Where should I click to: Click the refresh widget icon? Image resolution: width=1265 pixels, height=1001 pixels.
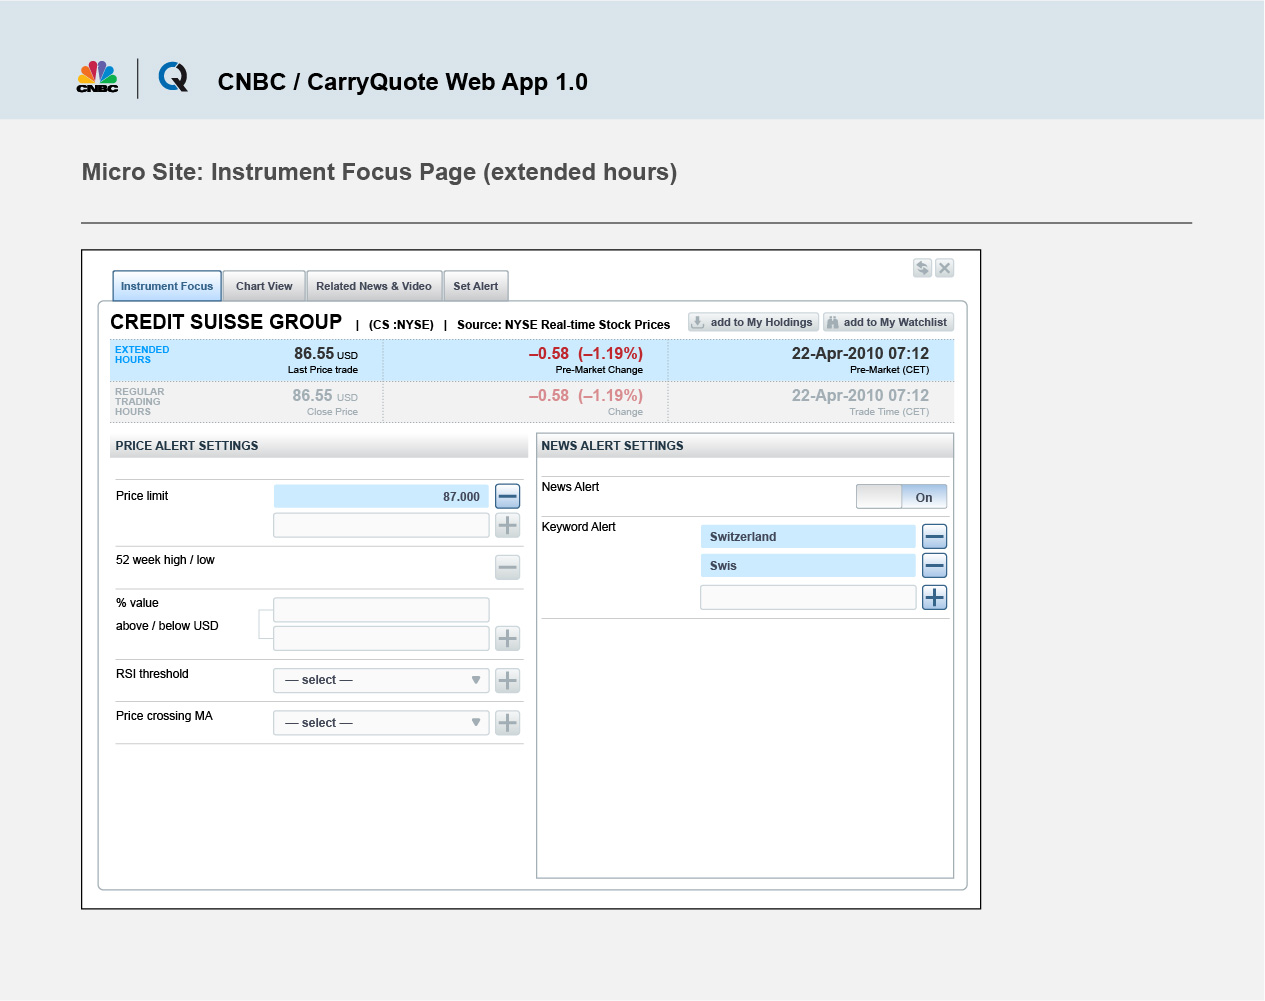(922, 268)
